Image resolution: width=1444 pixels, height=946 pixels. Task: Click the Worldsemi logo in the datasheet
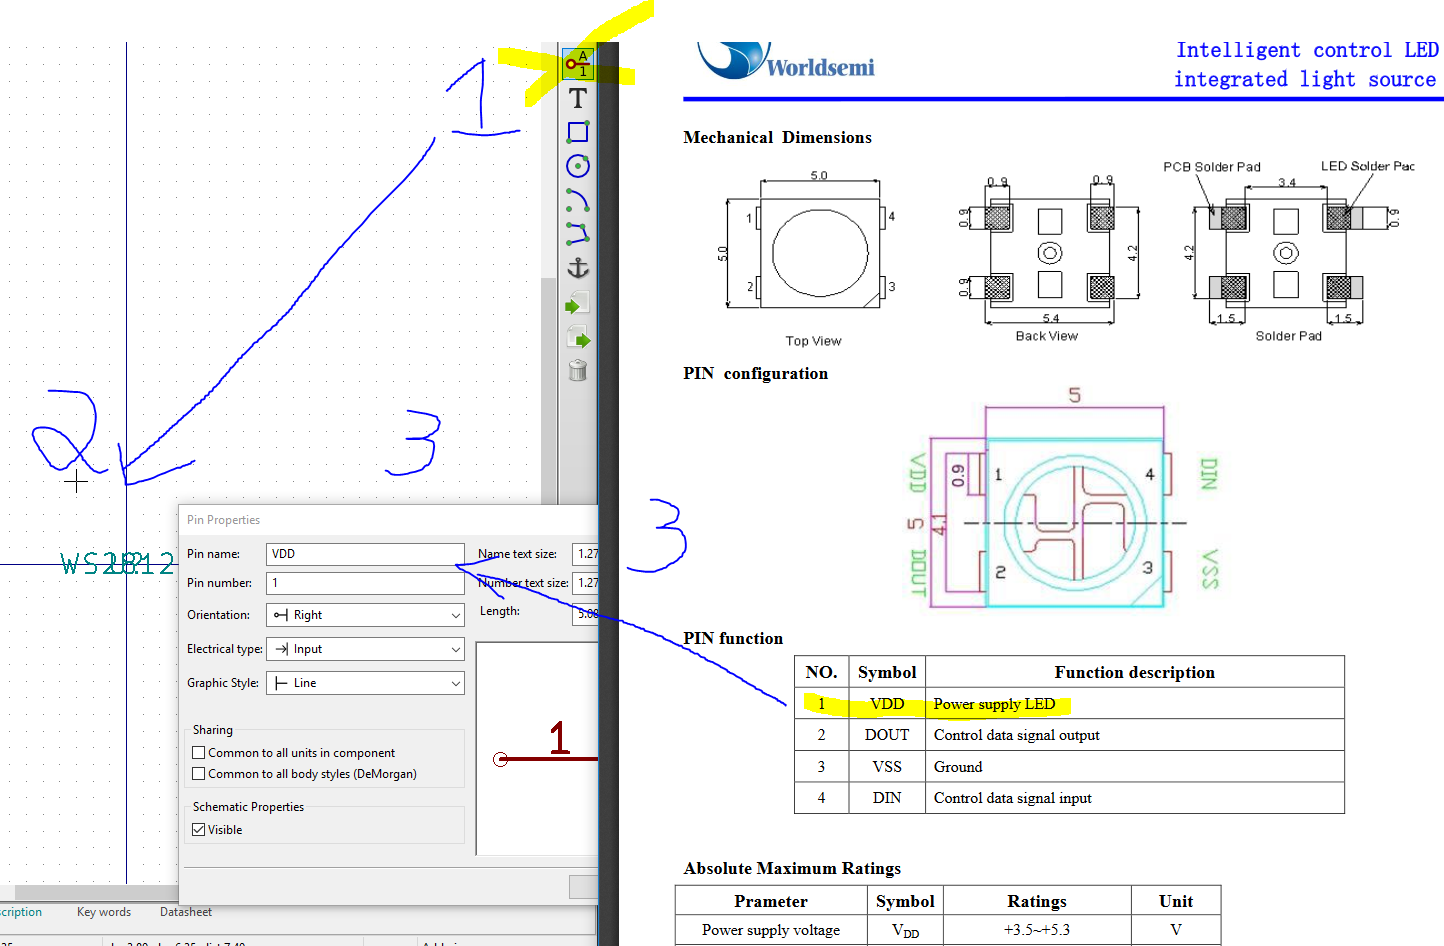[786, 60]
